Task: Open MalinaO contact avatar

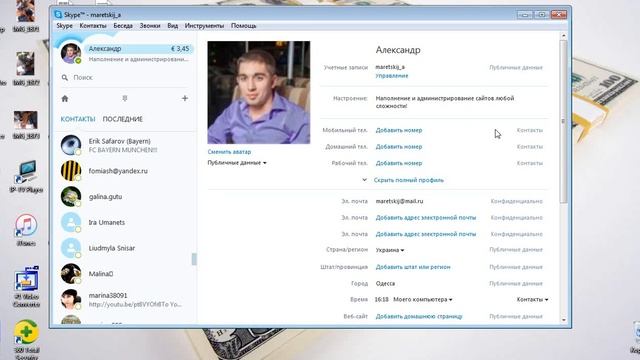Action: click(x=71, y=273)
